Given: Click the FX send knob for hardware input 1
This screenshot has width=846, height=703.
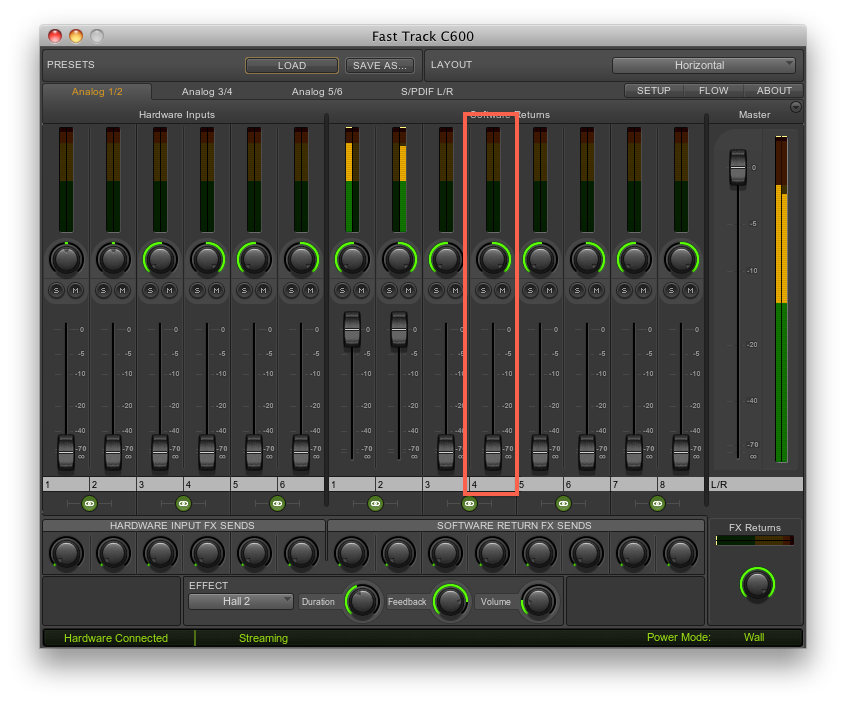Looking at the screenshot, I should pyautogui.click(x=66, y=553).
